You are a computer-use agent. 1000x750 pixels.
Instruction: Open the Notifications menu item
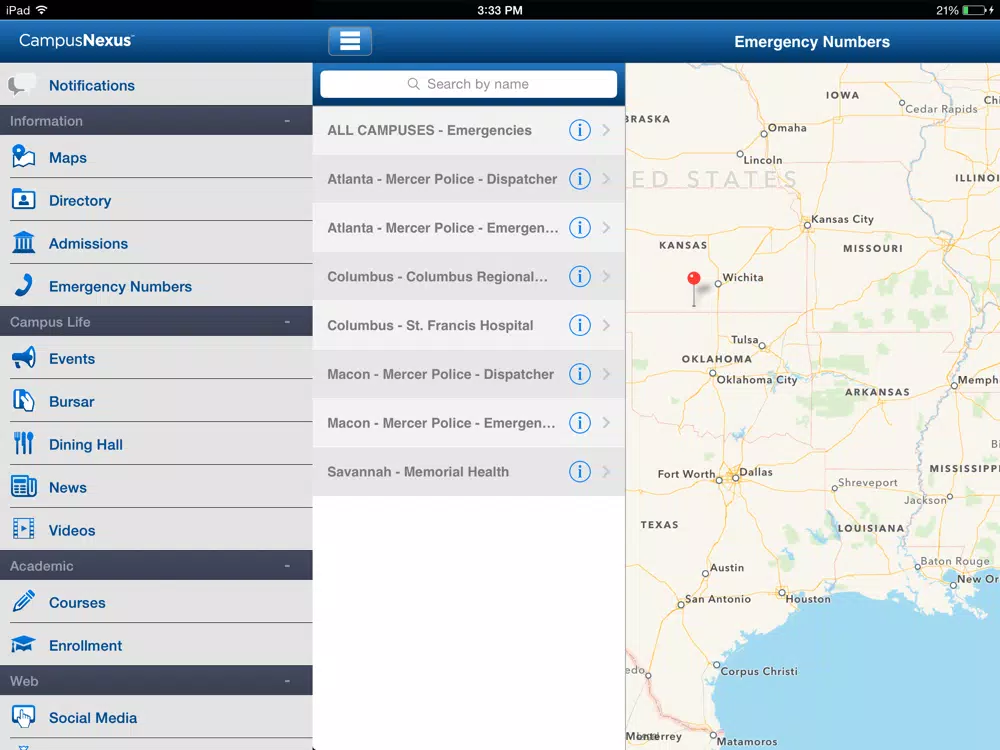click(156, 85)
